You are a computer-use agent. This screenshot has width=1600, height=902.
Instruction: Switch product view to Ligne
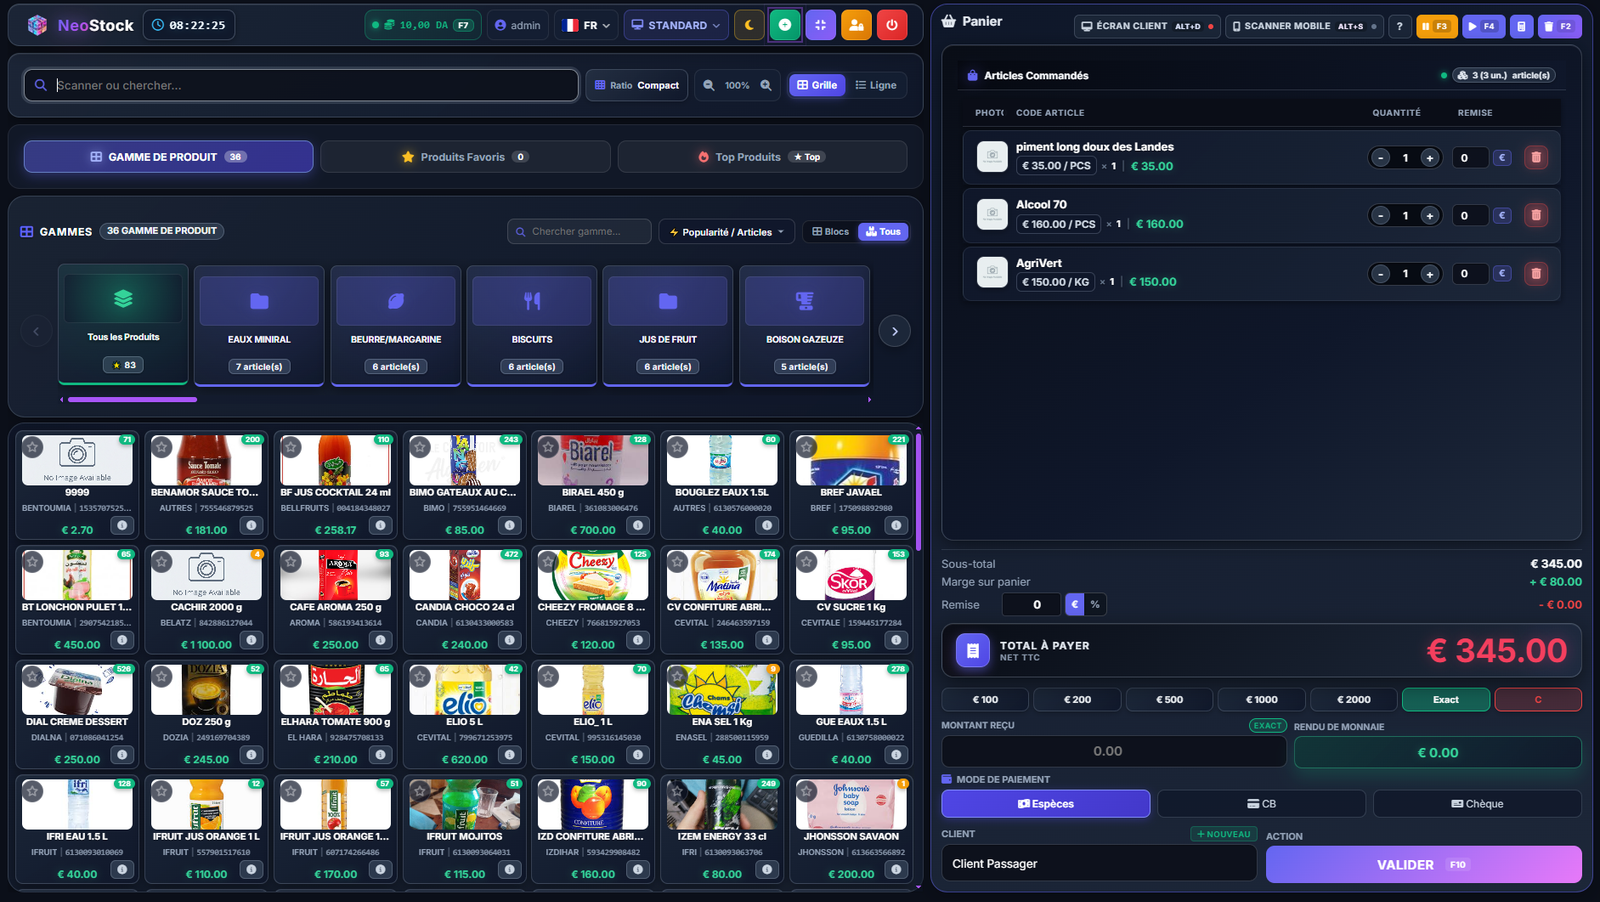tap(876, 85)
